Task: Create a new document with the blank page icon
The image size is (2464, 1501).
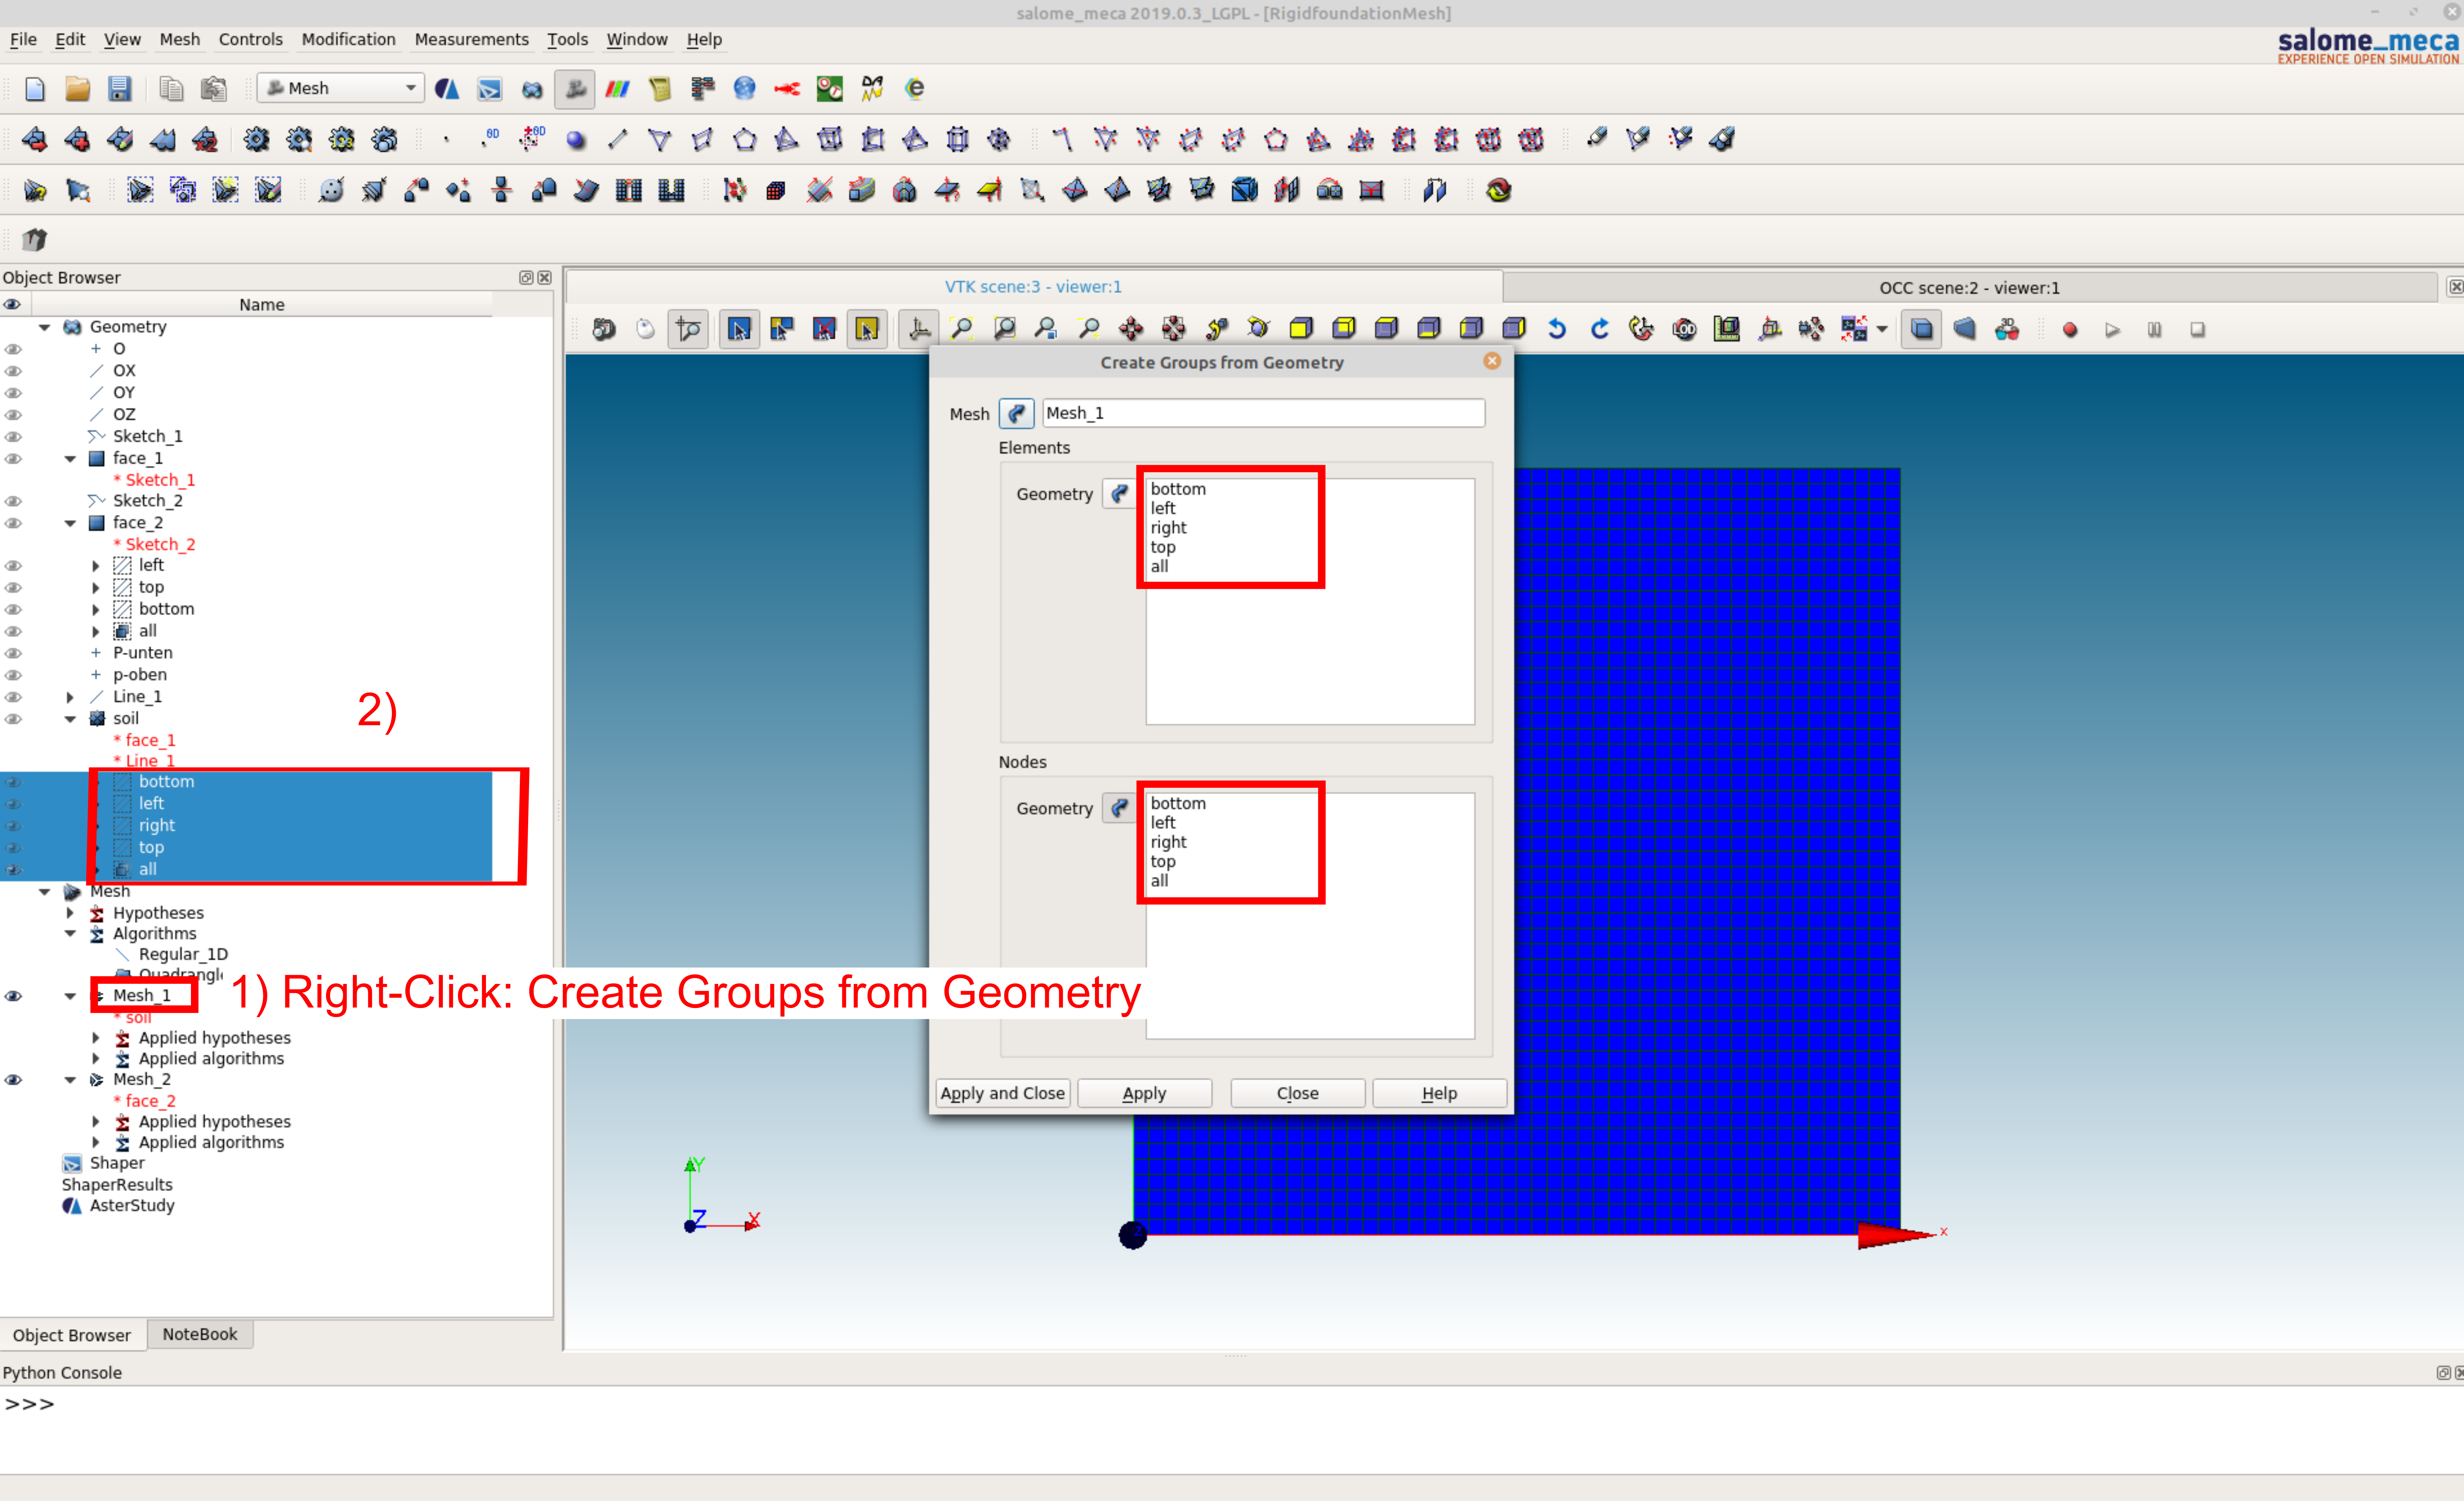Action: point(35,89)
